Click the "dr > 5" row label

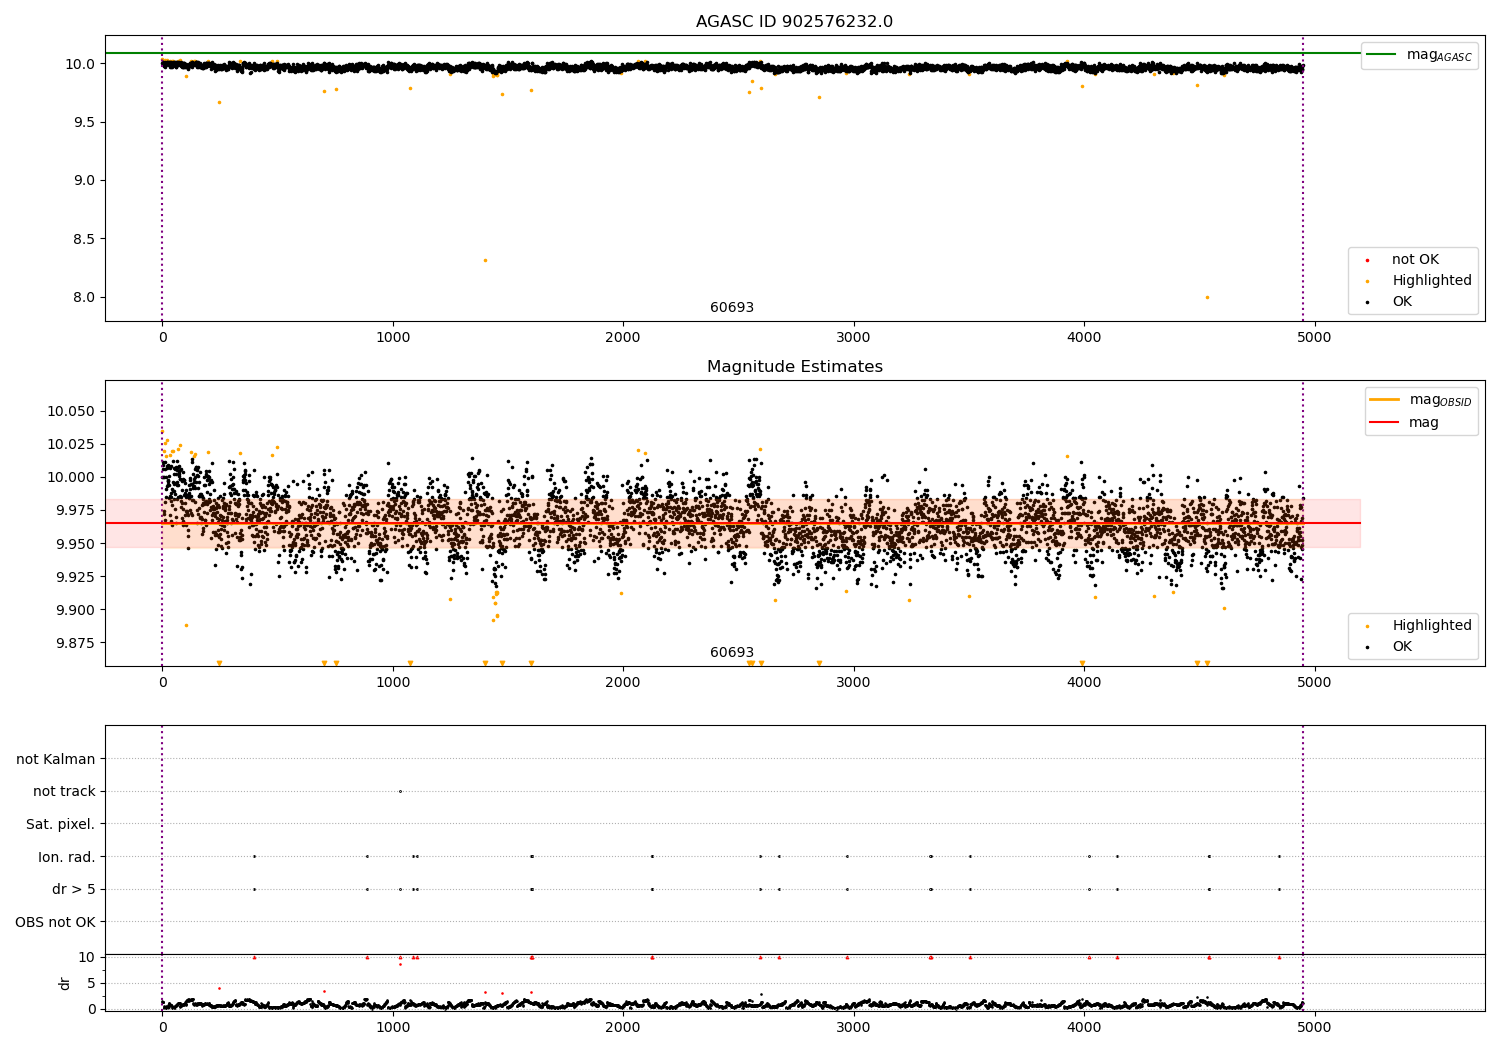[x=74, y=889]
